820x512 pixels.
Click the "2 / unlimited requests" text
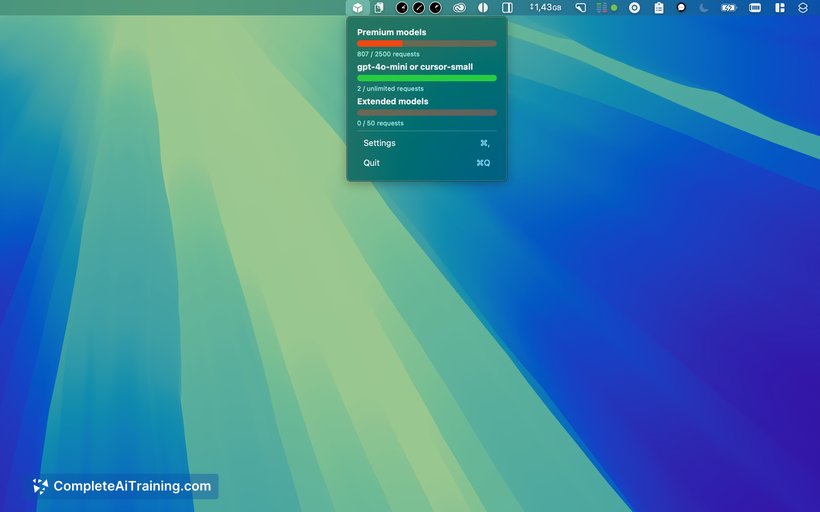click(x=390, y=88)
